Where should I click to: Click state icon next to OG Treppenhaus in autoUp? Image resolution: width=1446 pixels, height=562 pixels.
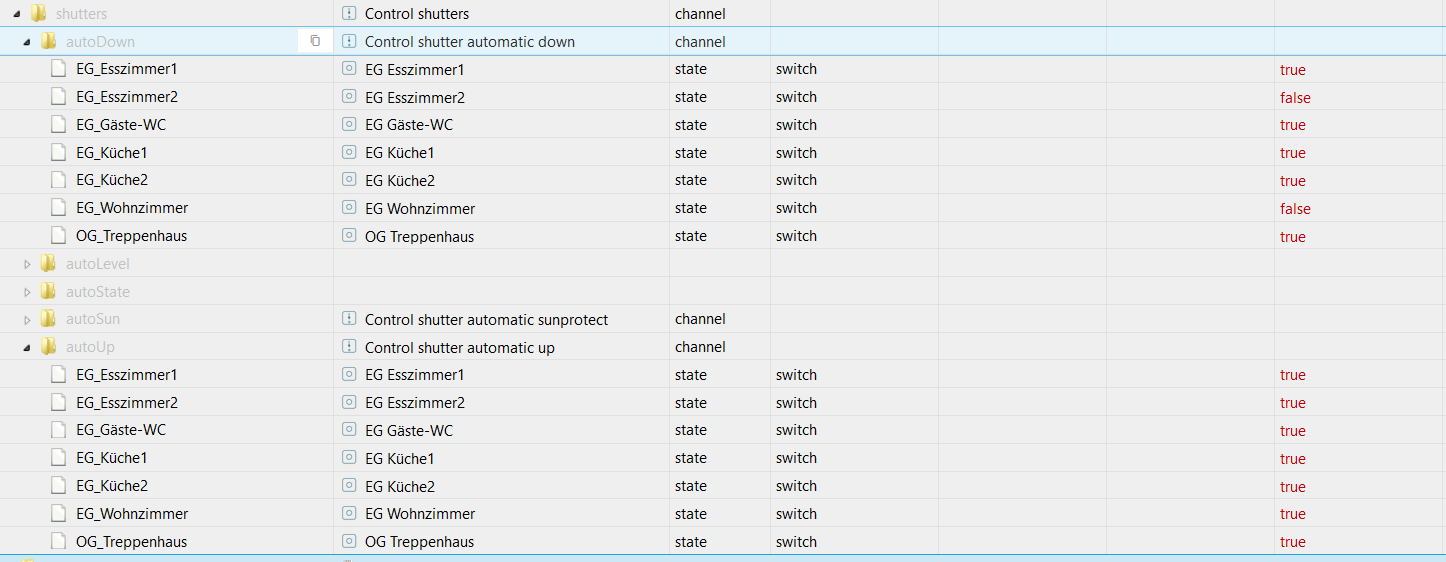(x=349, y=541)
